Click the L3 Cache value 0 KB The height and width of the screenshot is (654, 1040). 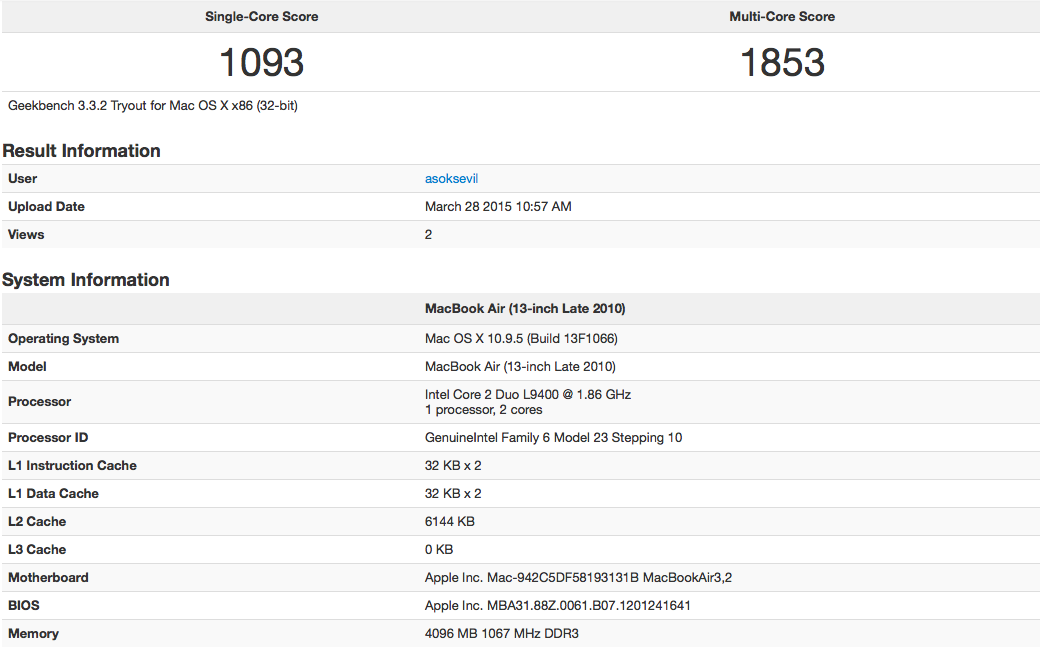[439, 549]
